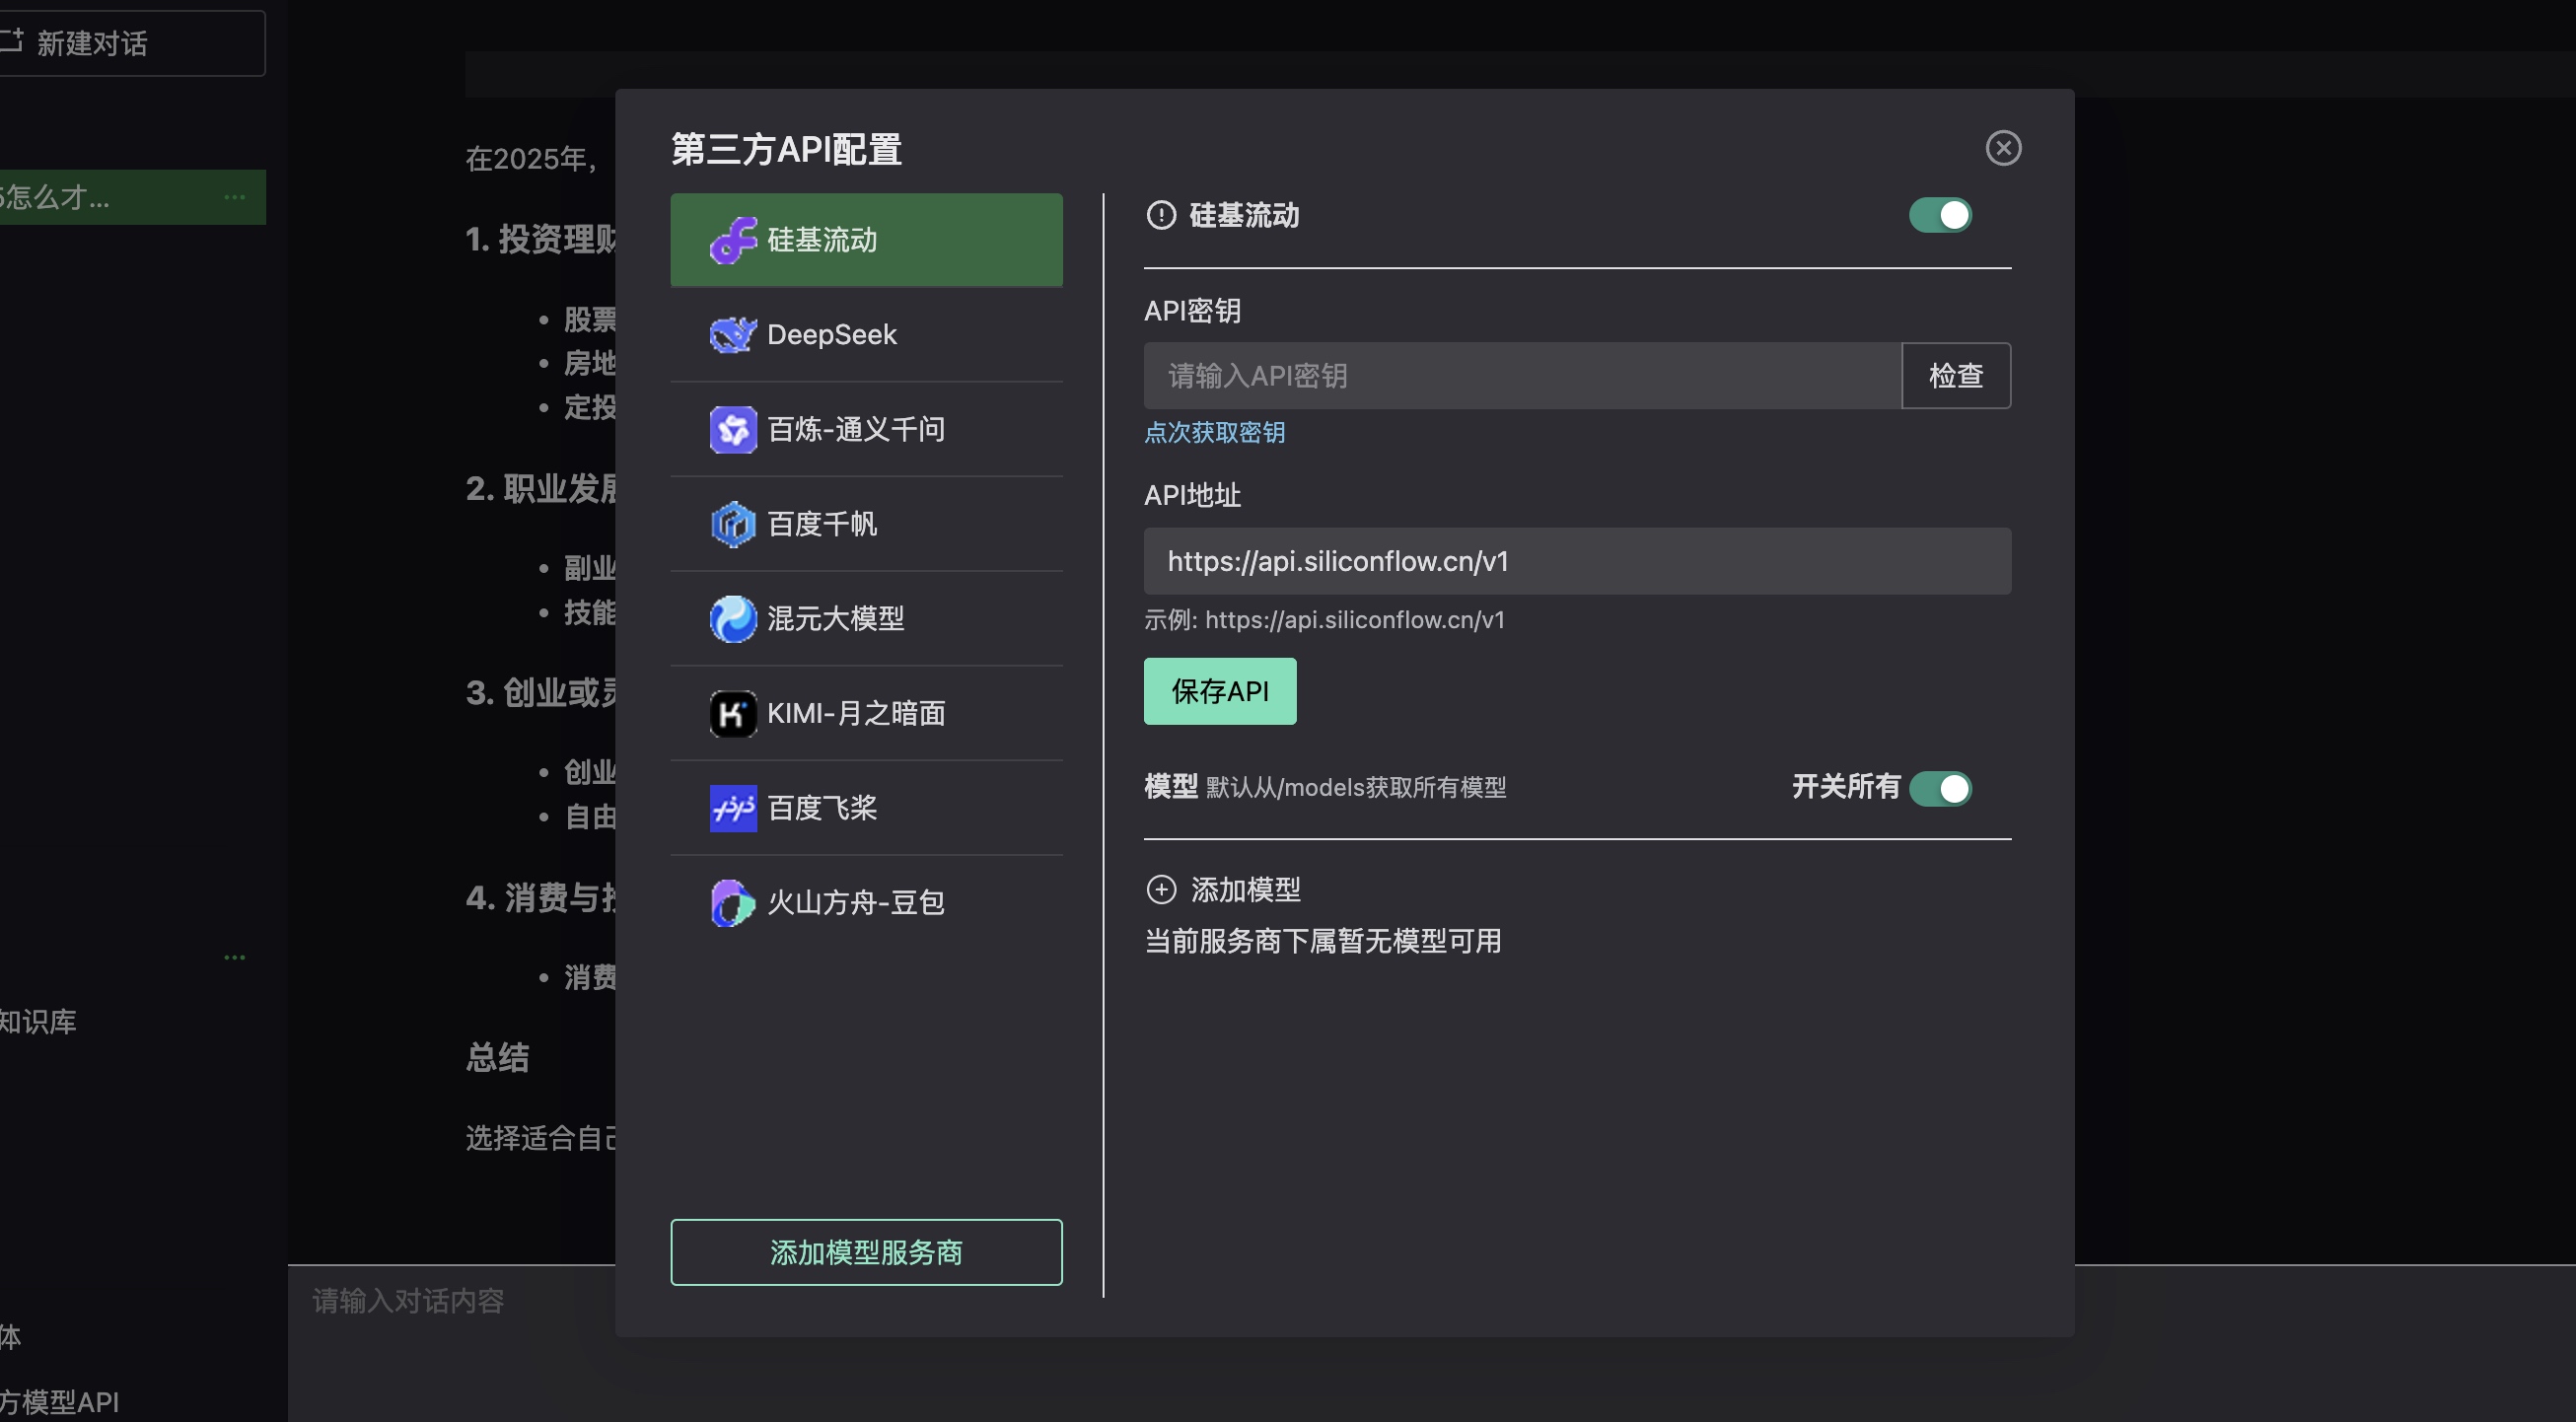The image size is (2576, 1422).
Task: Click the 混元大模型 logo icon
Action: [x=733, y=618]
